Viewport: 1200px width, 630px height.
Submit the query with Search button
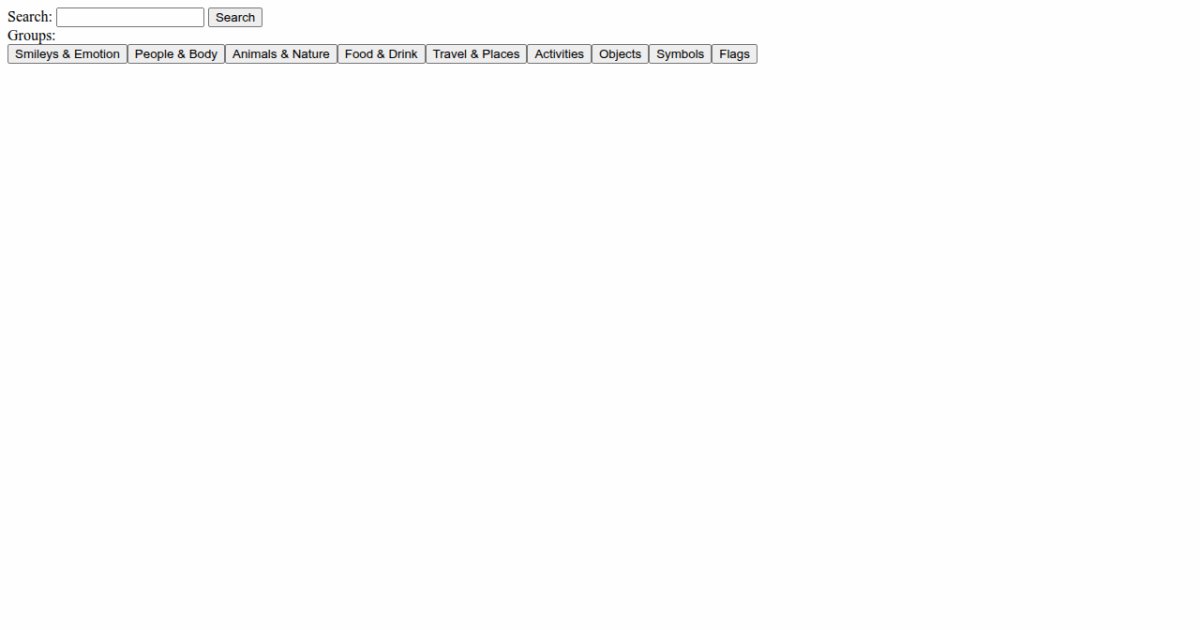pyautogui.click(x=235, y=17)
